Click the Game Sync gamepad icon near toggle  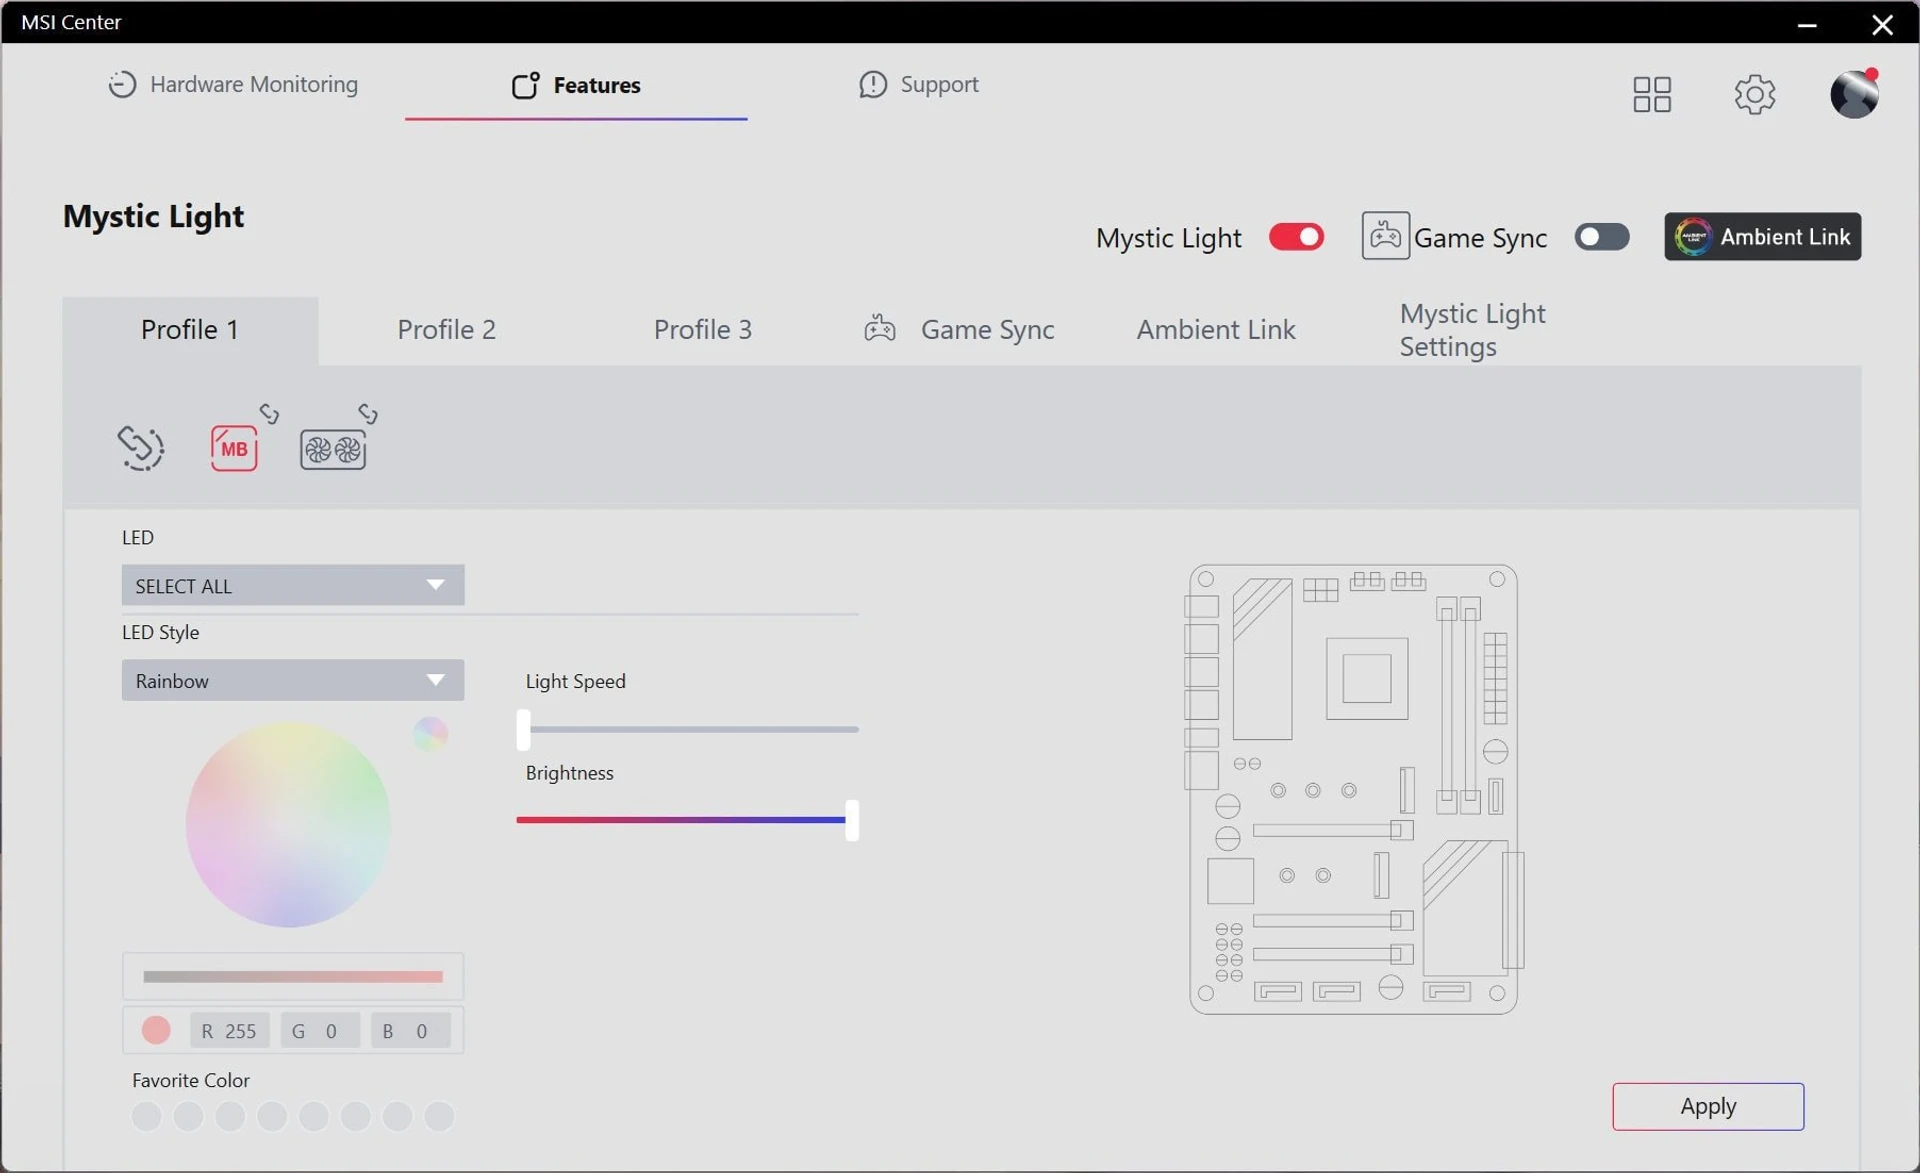(x=1385, y=236)
